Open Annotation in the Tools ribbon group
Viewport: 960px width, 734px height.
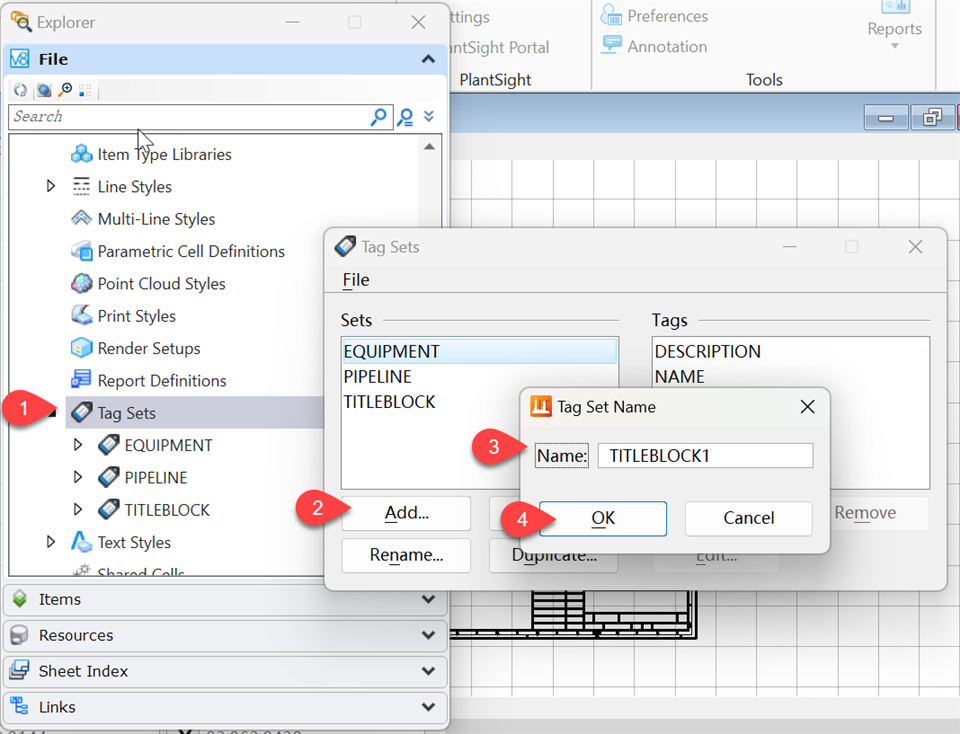654,47
